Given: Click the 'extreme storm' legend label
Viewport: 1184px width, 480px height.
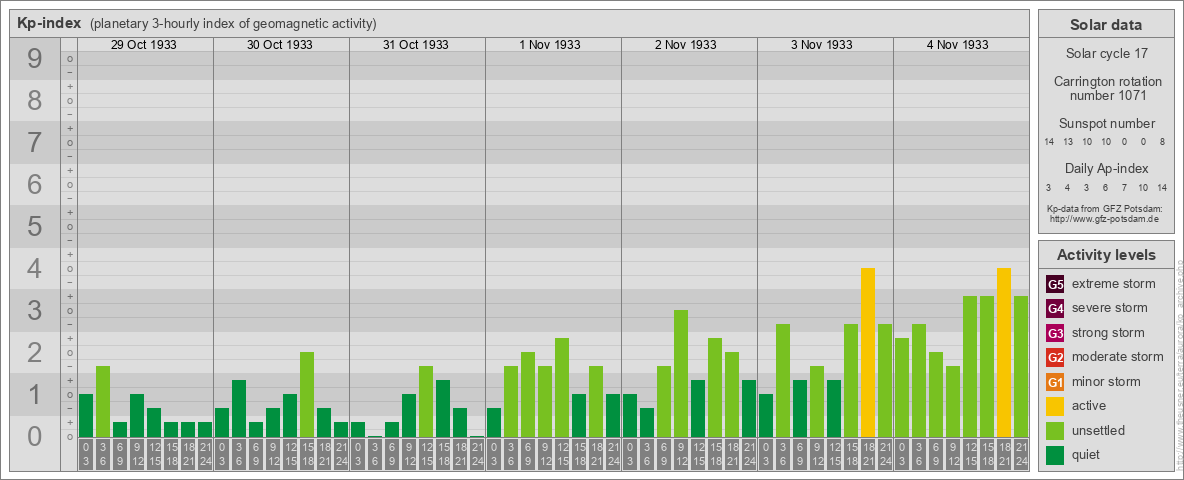Looking at the screenshot, I should click(x=1113, y=285).
